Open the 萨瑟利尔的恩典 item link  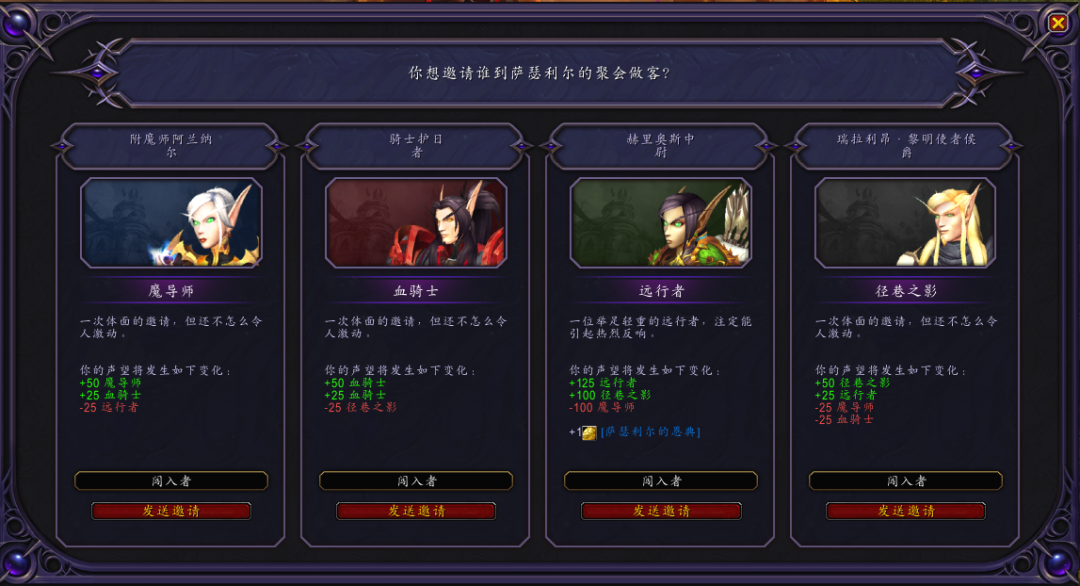(x=651, y=432)
